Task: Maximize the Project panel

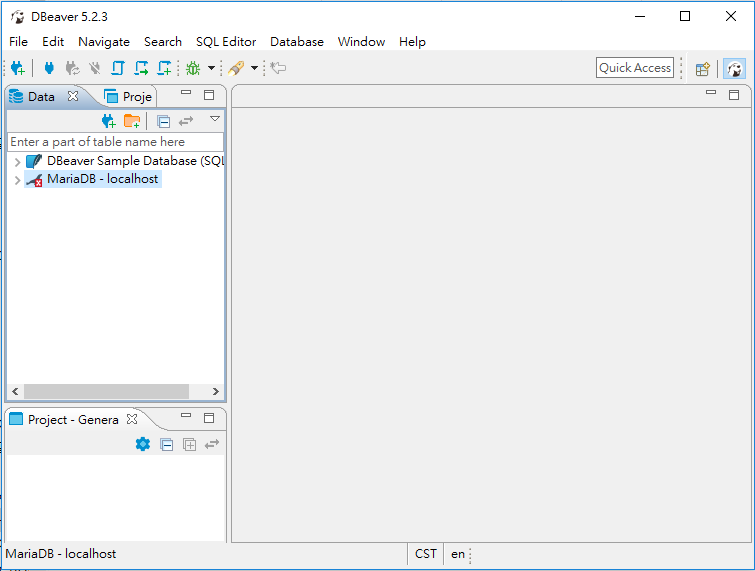Action: [x=209, y=418]
